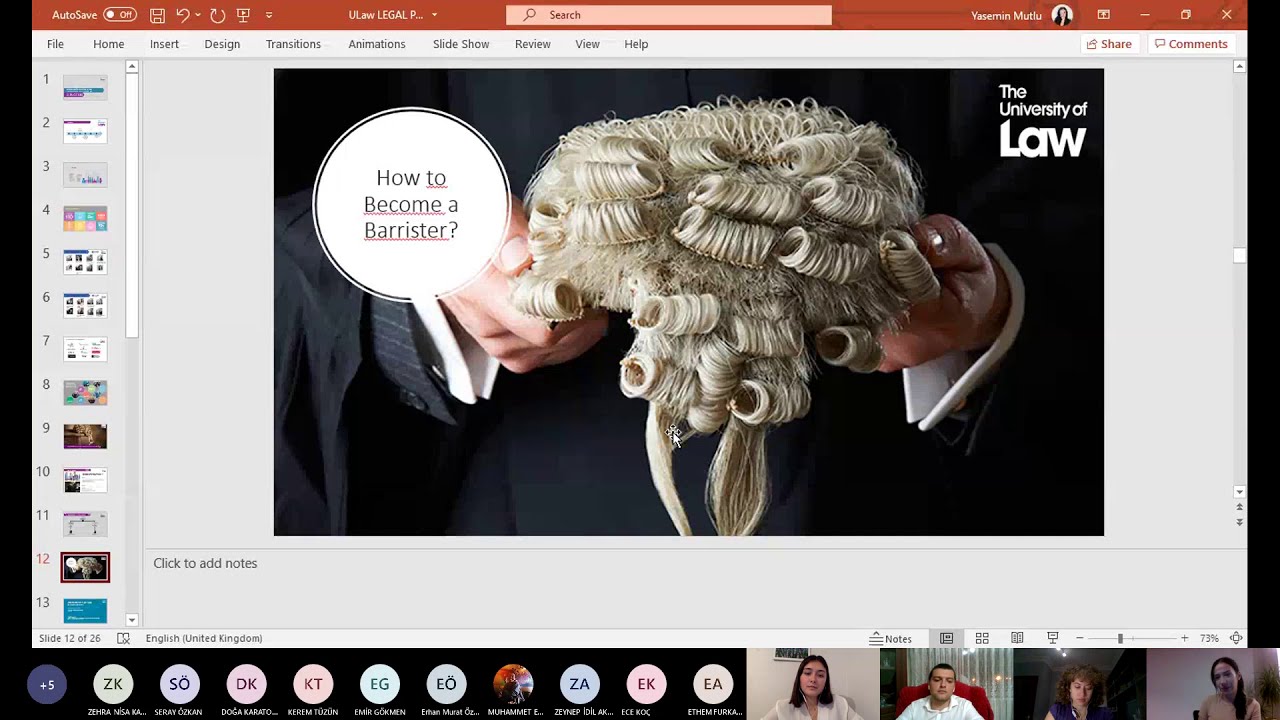This screenshot has height=720, width=1280.
Task: Go to next slide double-arrow button
Action: coord(1240,522)
